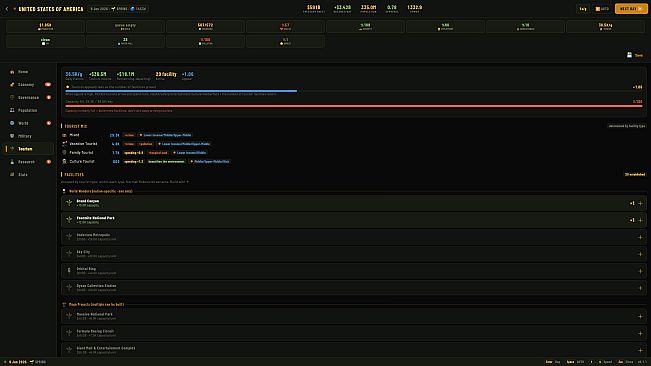
Task: Add one Grand Canyon facility with plus
Action: tap(640, 203)
